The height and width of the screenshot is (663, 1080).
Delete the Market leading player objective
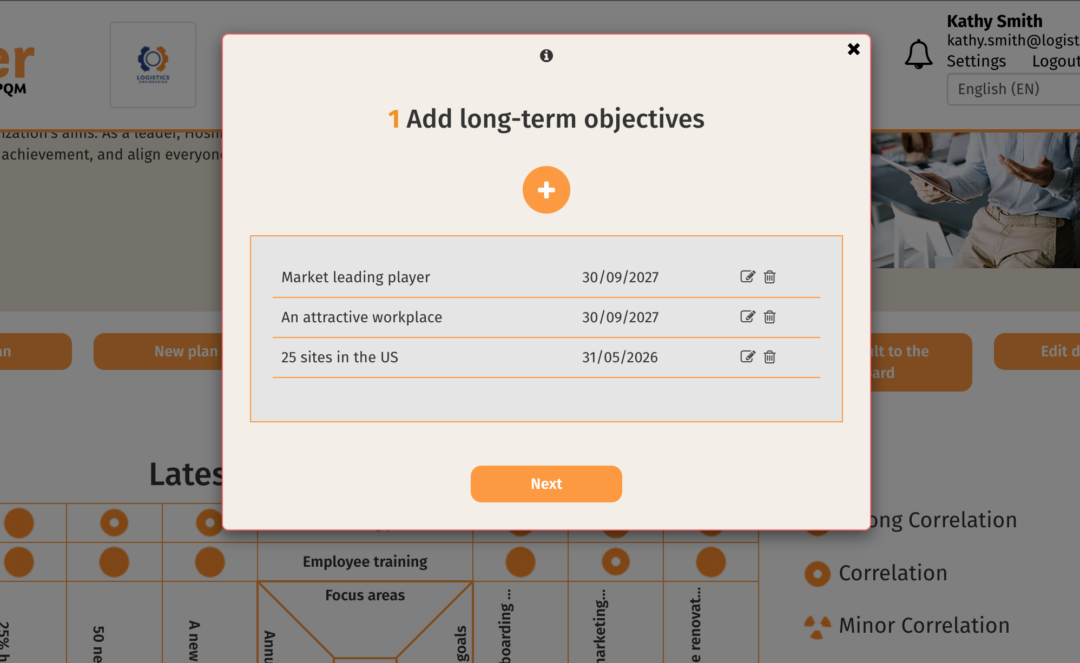(770, 277)
